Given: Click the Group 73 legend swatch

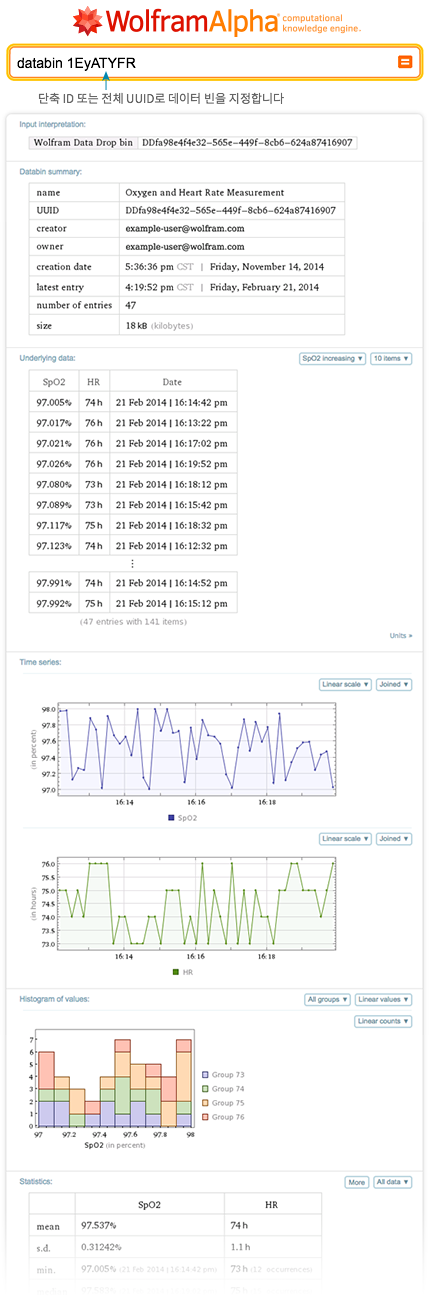Looking at the screenshot, I should click(205, 1075).
